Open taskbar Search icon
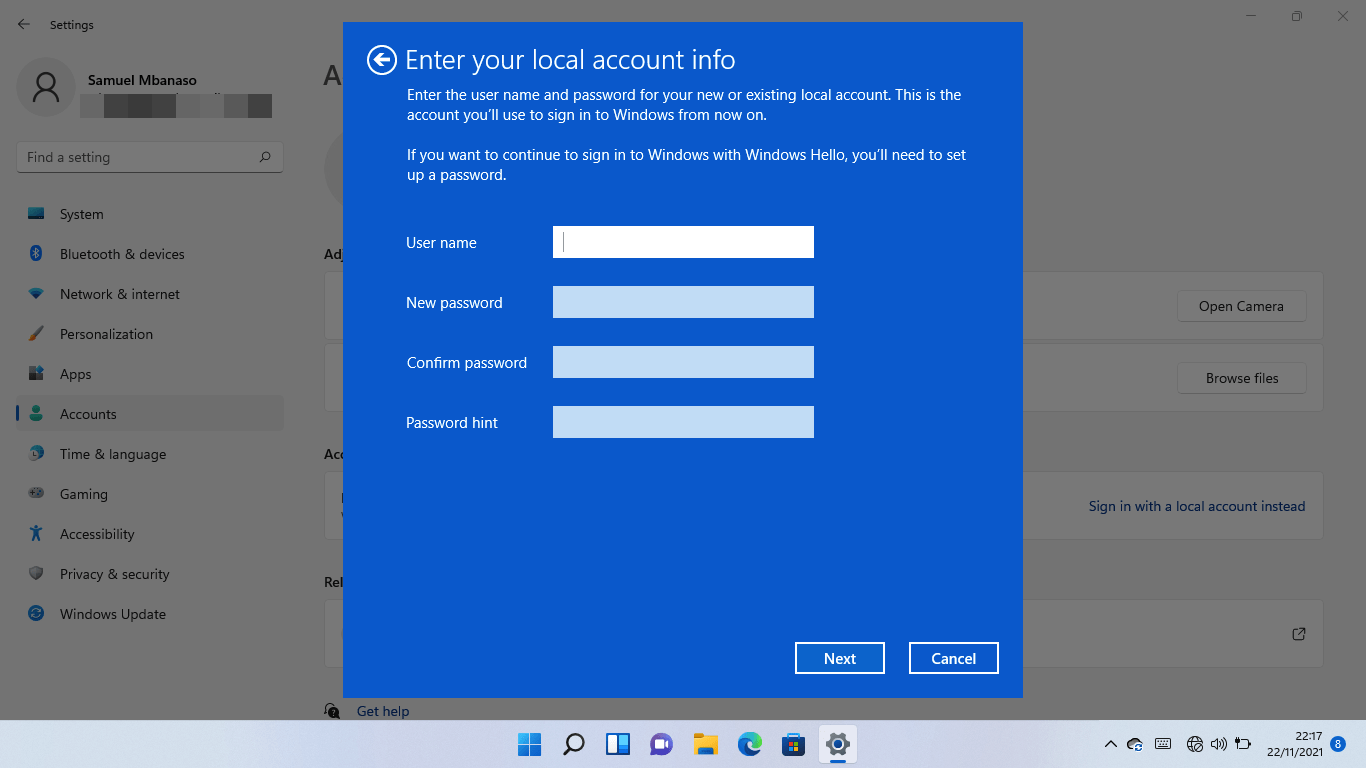This screenshot has width=1366, height=768. click(573, 744)
